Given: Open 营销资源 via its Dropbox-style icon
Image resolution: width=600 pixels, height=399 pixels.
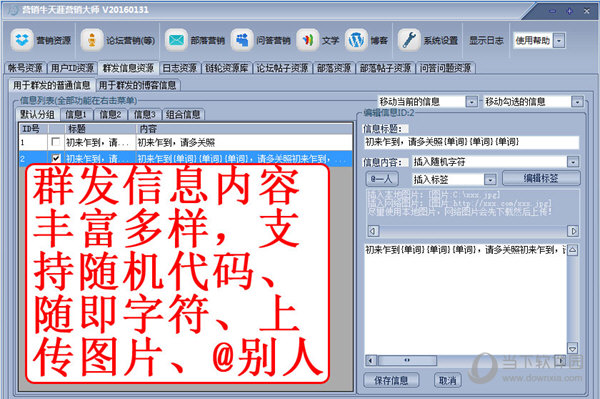Looking at the screenshot, I should (x=22, y=40).
